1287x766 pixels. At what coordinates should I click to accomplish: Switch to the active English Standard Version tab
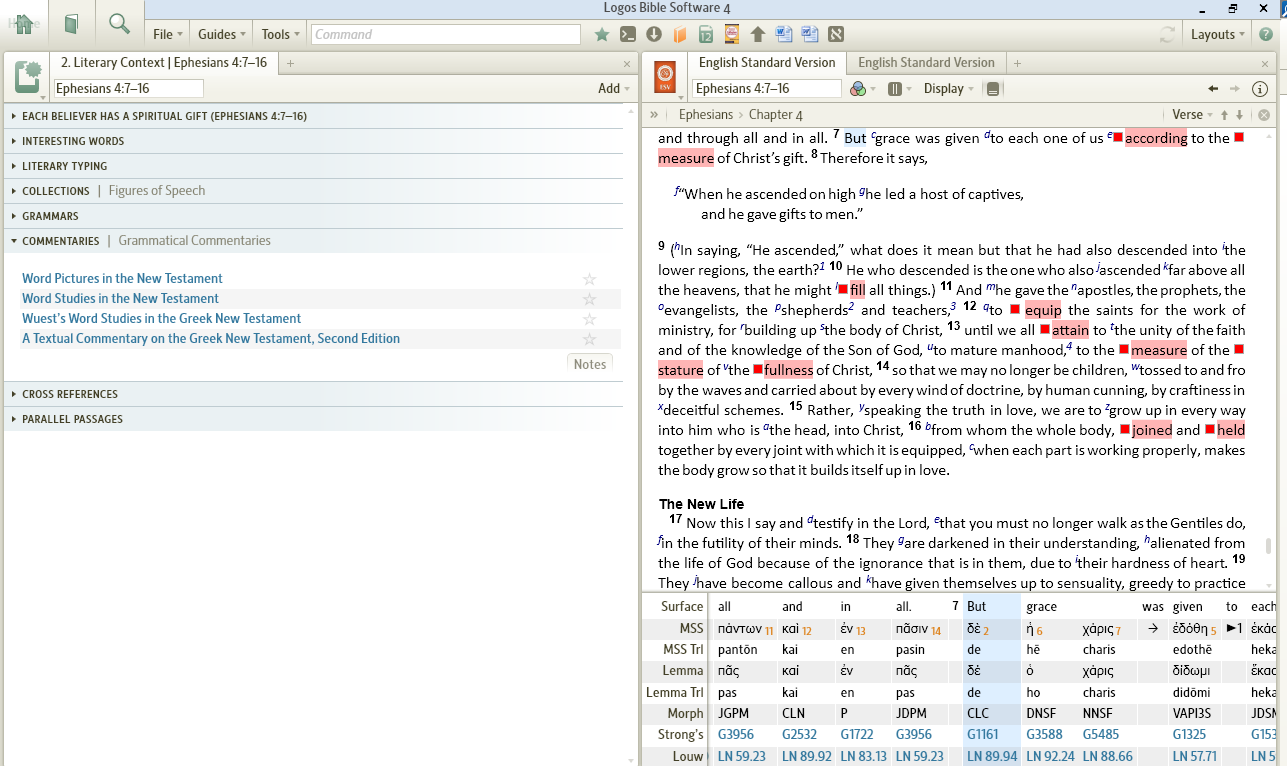click(767, 63)
